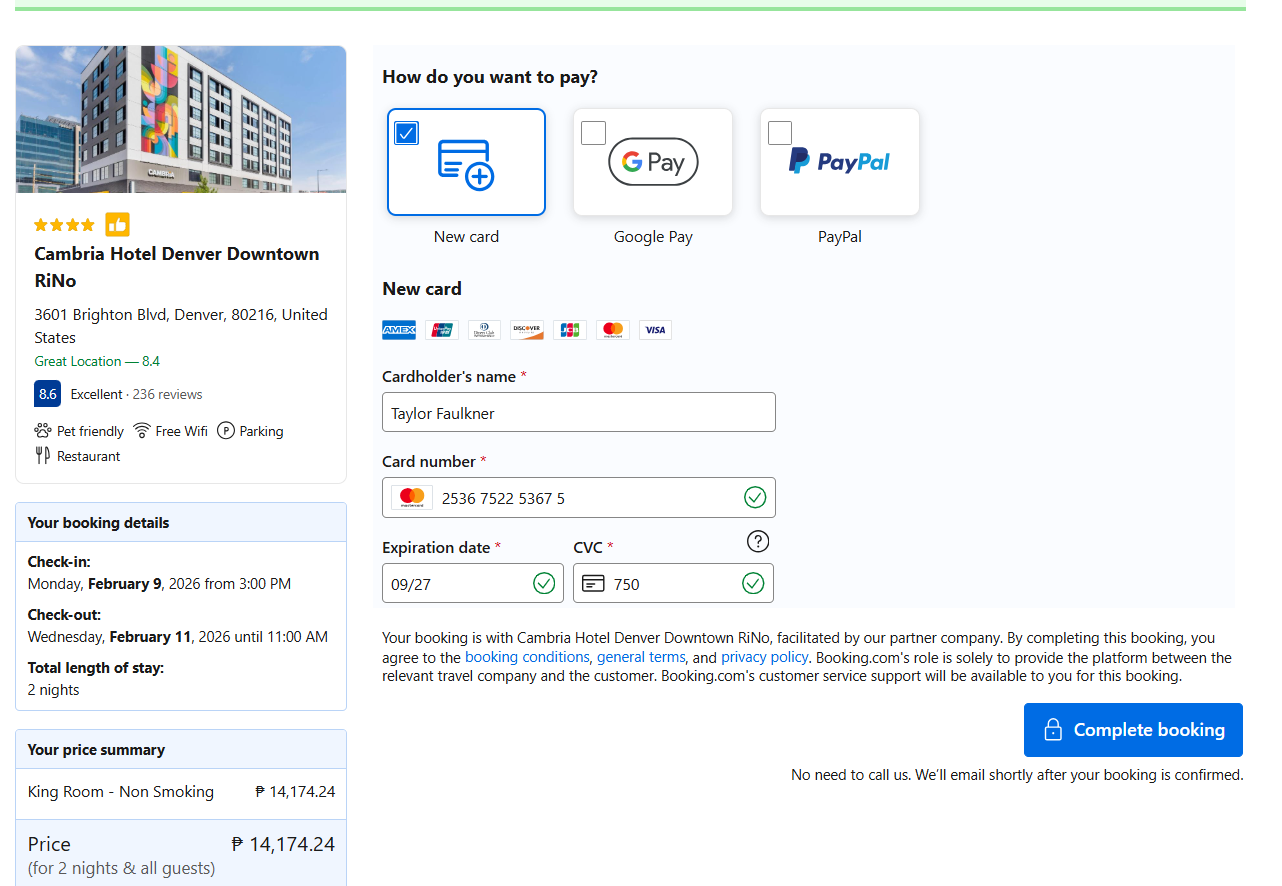Viewport: 1282px width, 886px height.
Task: Click the PayPal label under payment option
Action: pyautogui.click(x=840, y=237)
